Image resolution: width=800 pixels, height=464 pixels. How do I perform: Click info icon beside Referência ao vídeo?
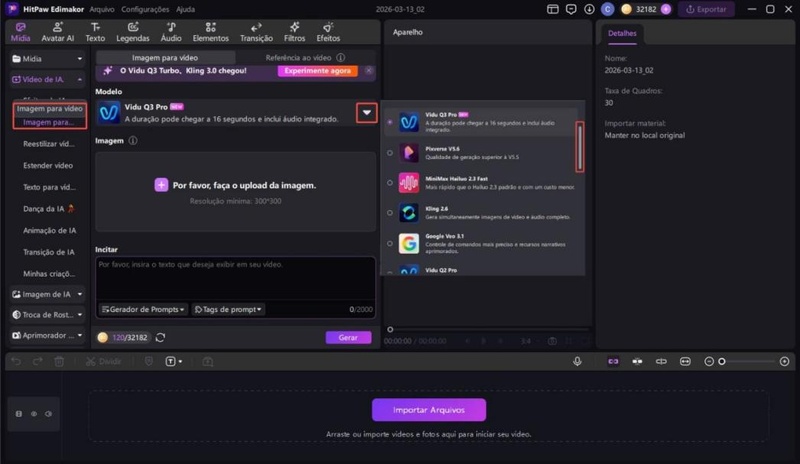340,58
